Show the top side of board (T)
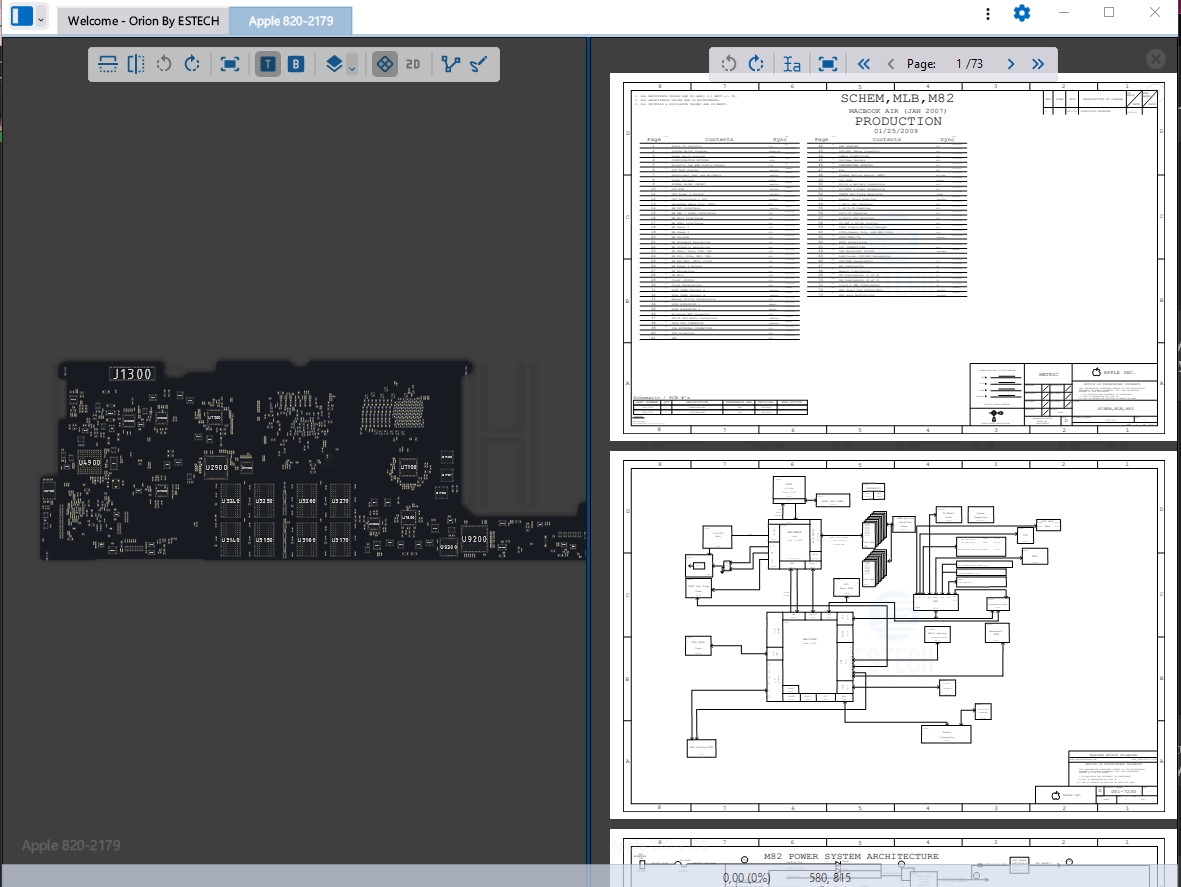This screenshot has height=887, width=1181. (x=267, y=64)
